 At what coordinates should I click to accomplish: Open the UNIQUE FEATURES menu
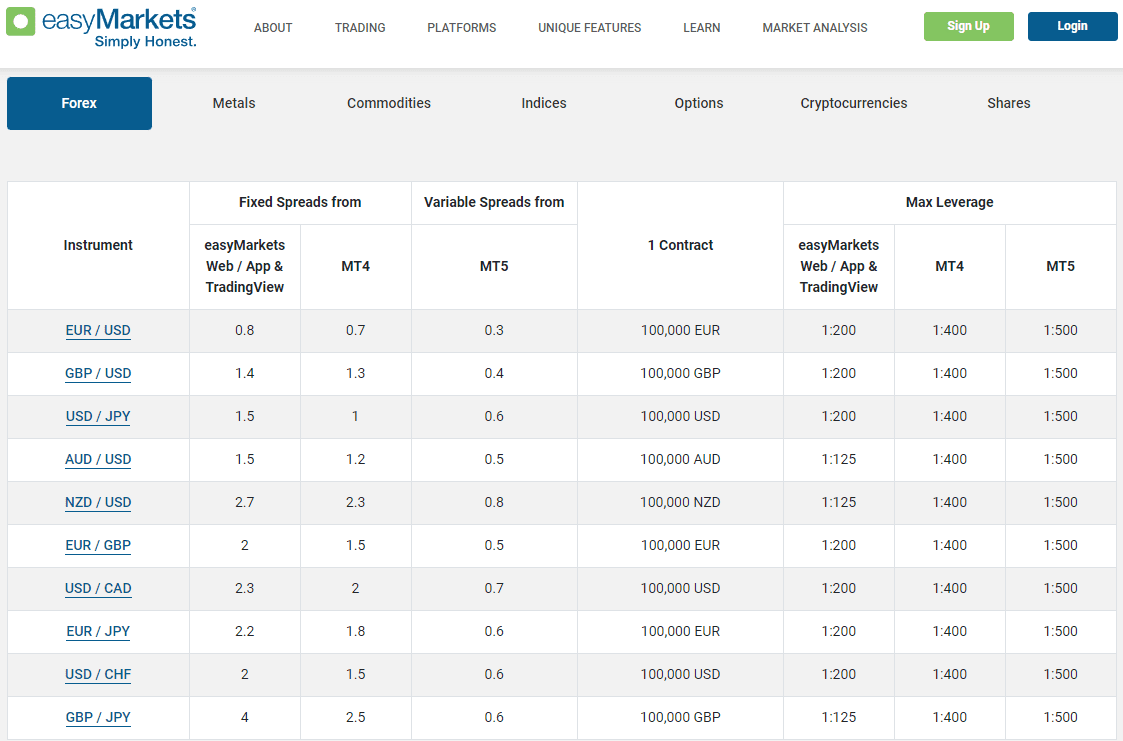(x=589, y=27)
